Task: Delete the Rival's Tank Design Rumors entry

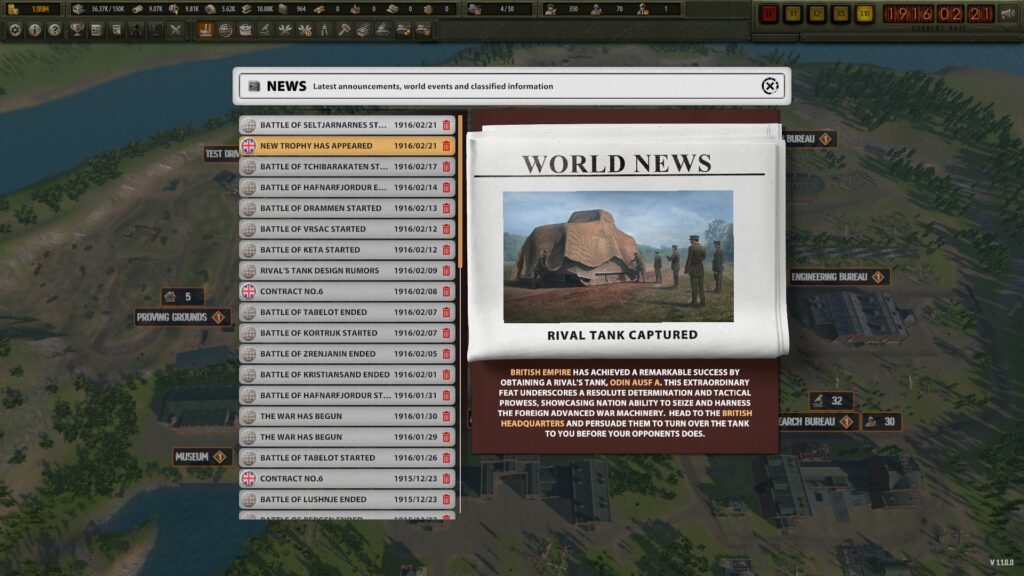Action: [446, 271]
